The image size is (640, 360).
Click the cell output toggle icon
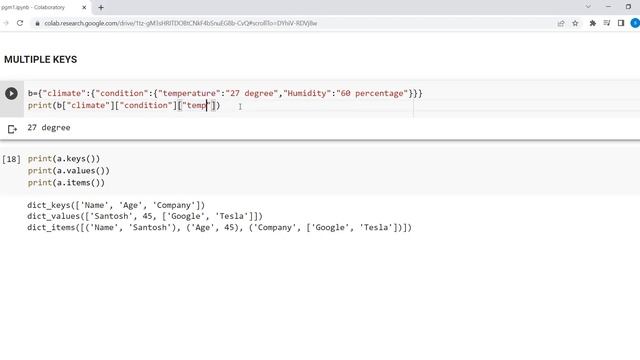tap(12, 129)
